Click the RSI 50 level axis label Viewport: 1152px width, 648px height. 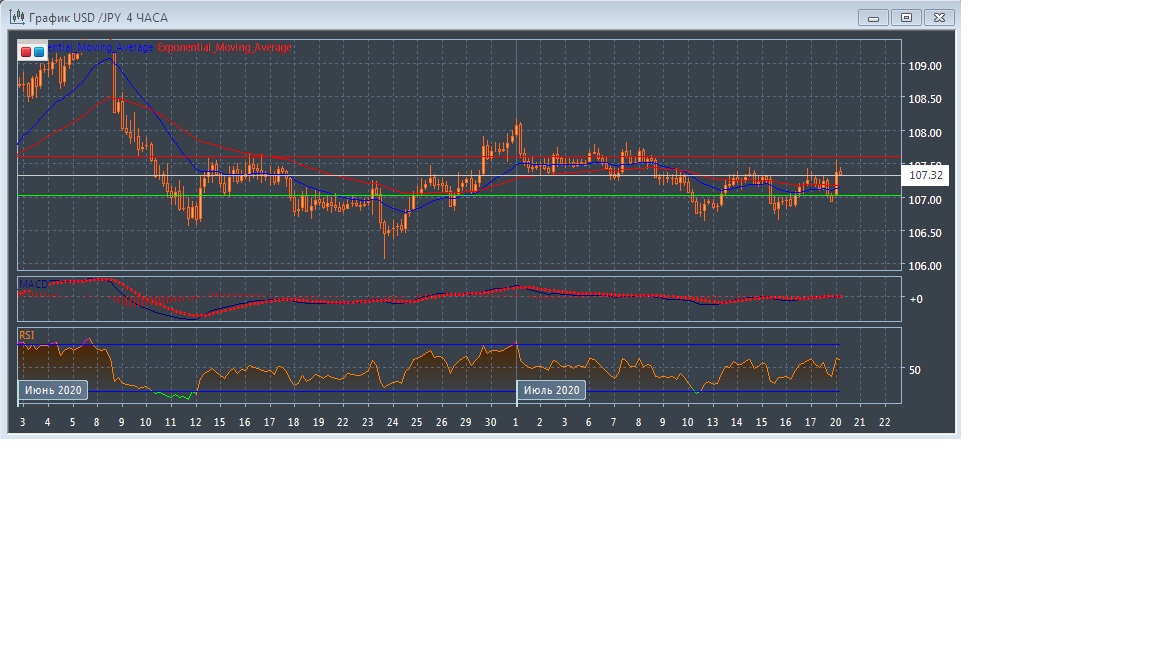click(914, 370)
